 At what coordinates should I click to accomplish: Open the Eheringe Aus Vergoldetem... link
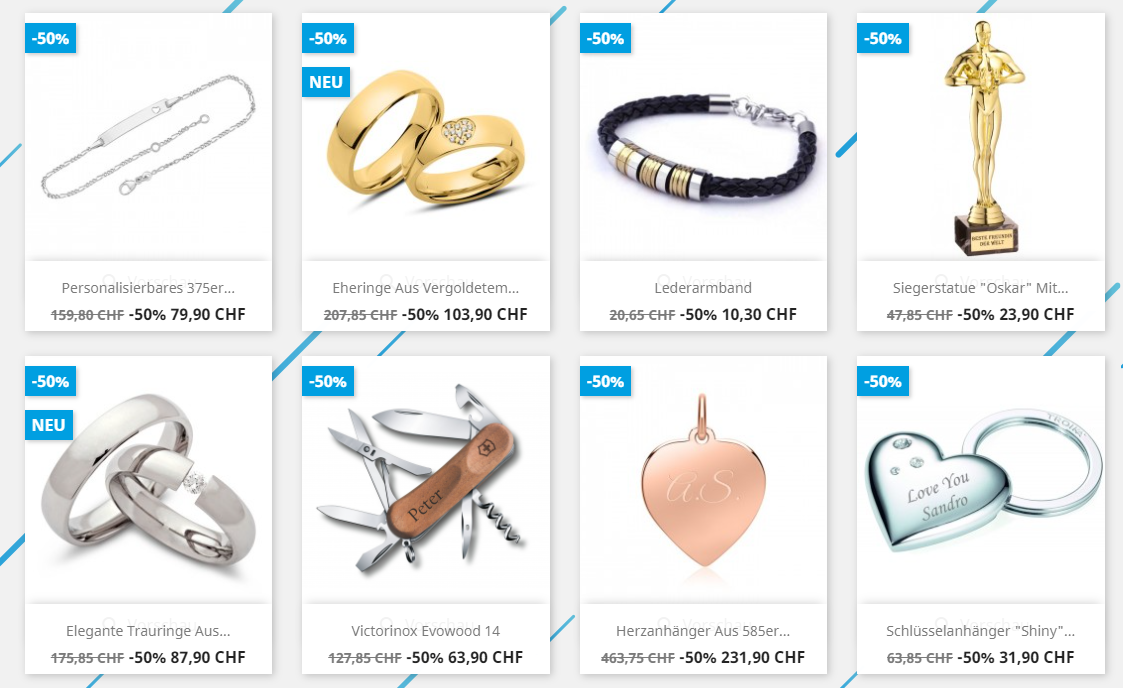coord(425,288)
